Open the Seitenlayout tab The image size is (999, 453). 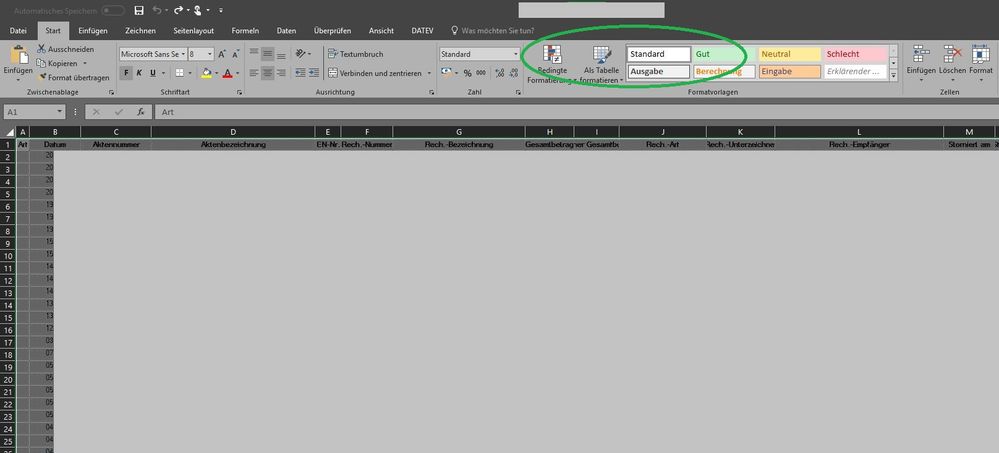(193, 31)
